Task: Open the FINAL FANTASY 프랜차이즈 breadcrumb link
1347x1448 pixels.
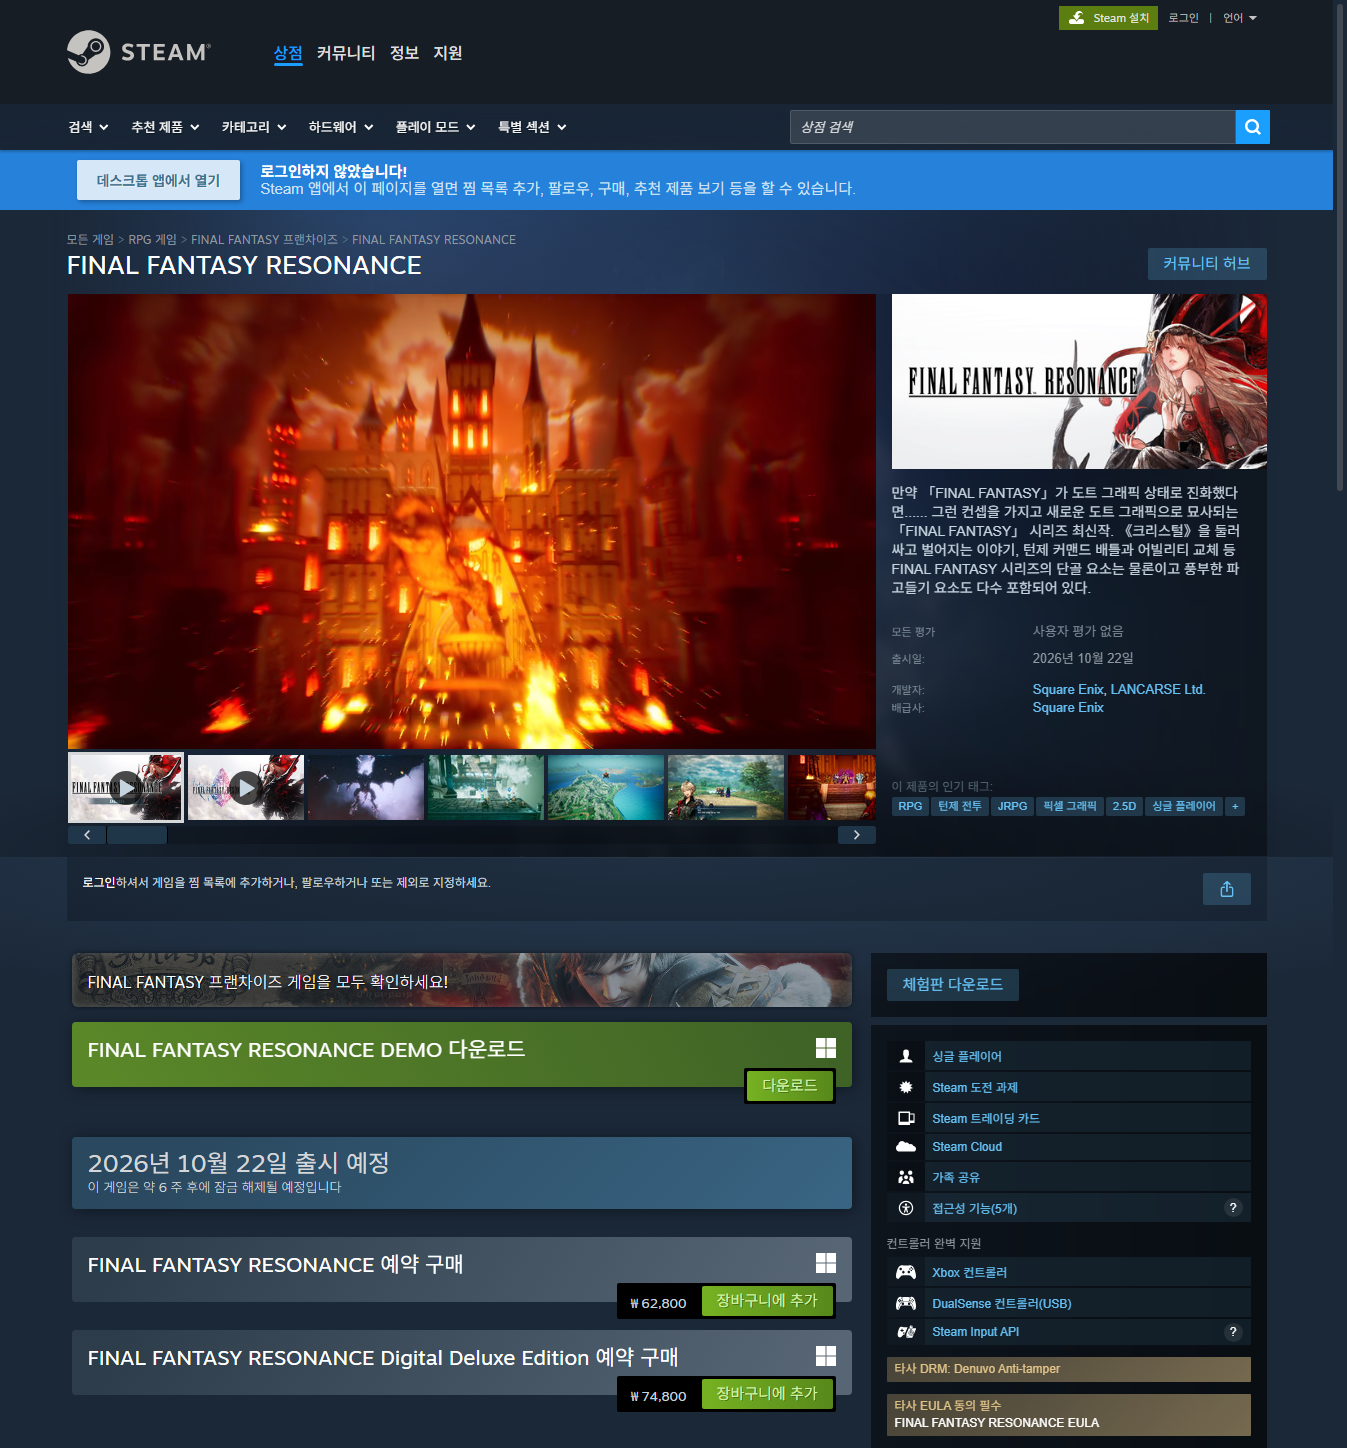Action: pyautogui.click(x=264, y=240)
